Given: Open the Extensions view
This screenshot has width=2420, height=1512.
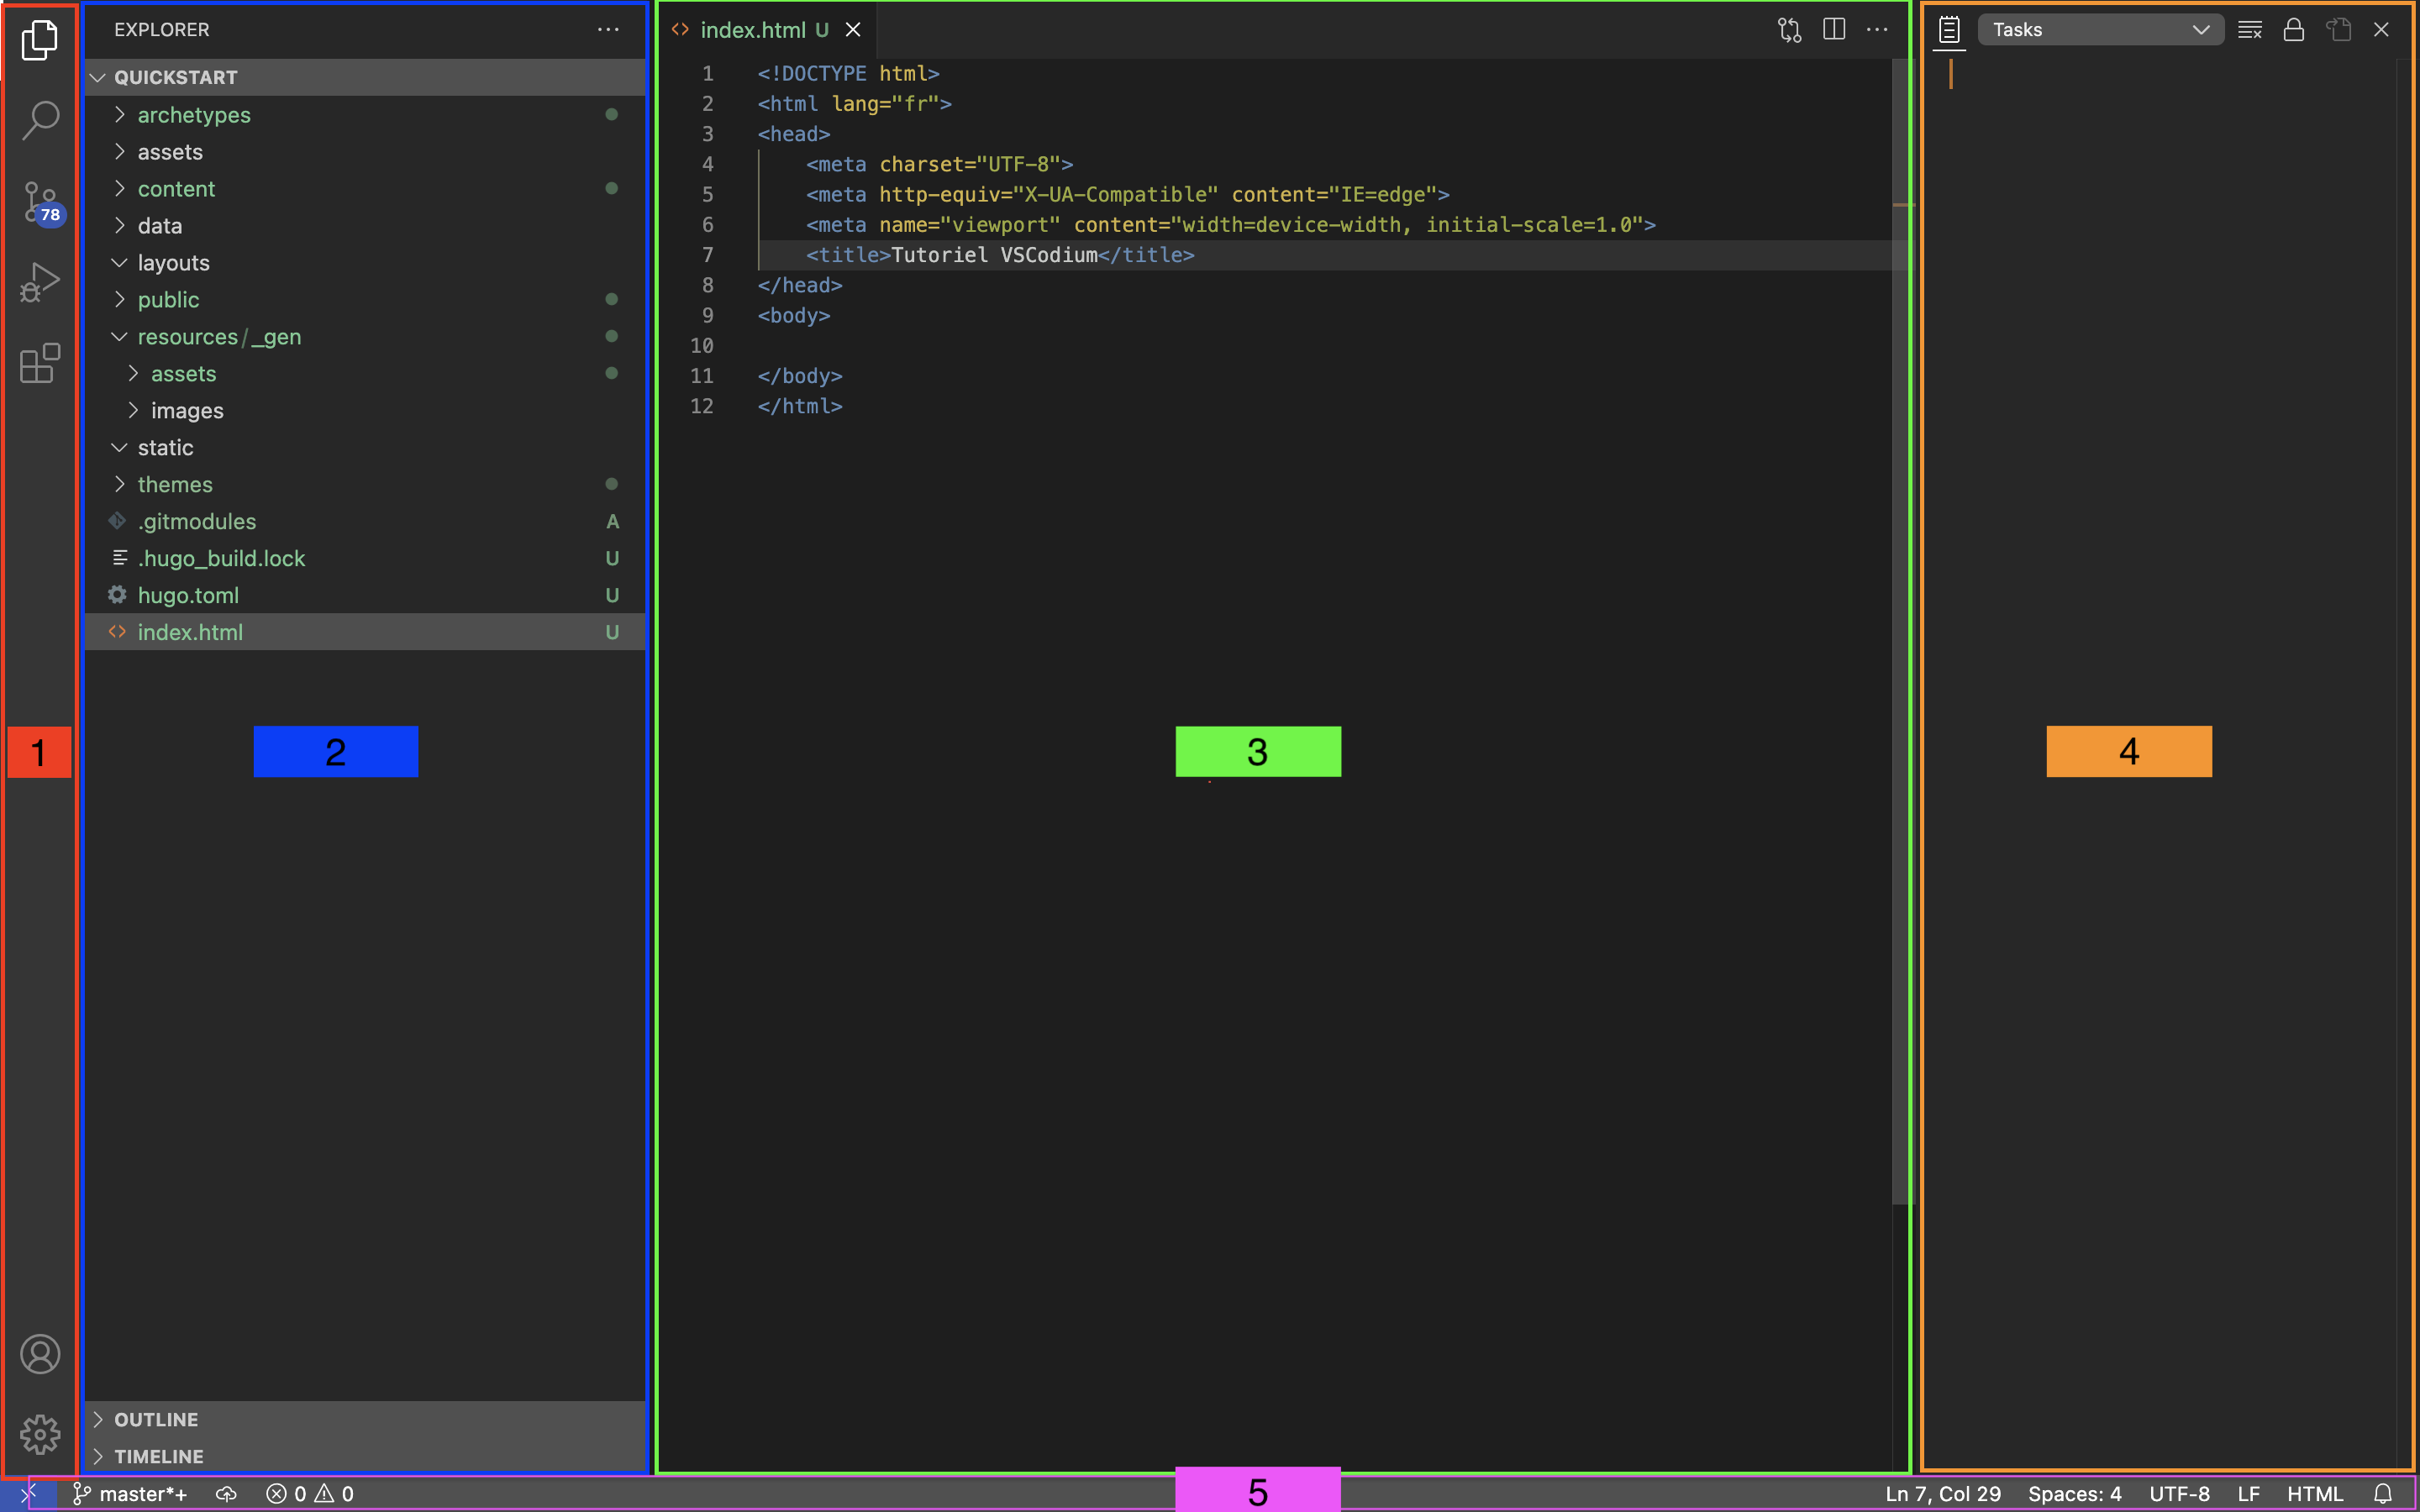Looking at the screenshot, I should [x=40, y=364].
